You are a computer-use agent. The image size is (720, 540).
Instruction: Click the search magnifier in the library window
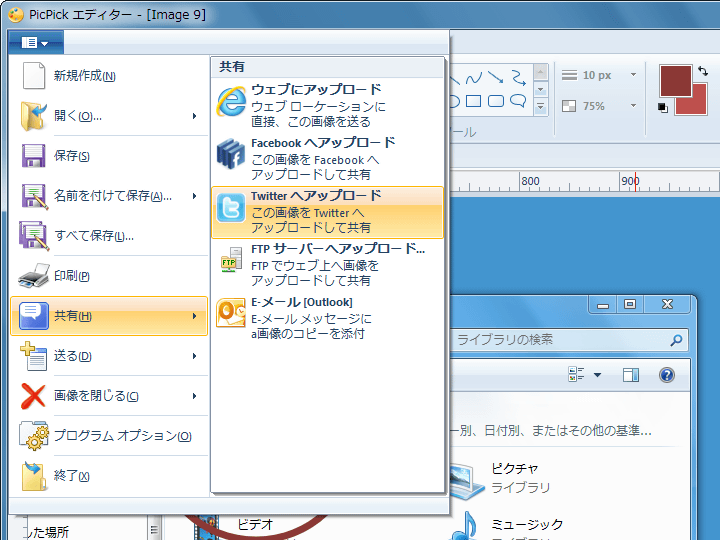coord(676,340)
